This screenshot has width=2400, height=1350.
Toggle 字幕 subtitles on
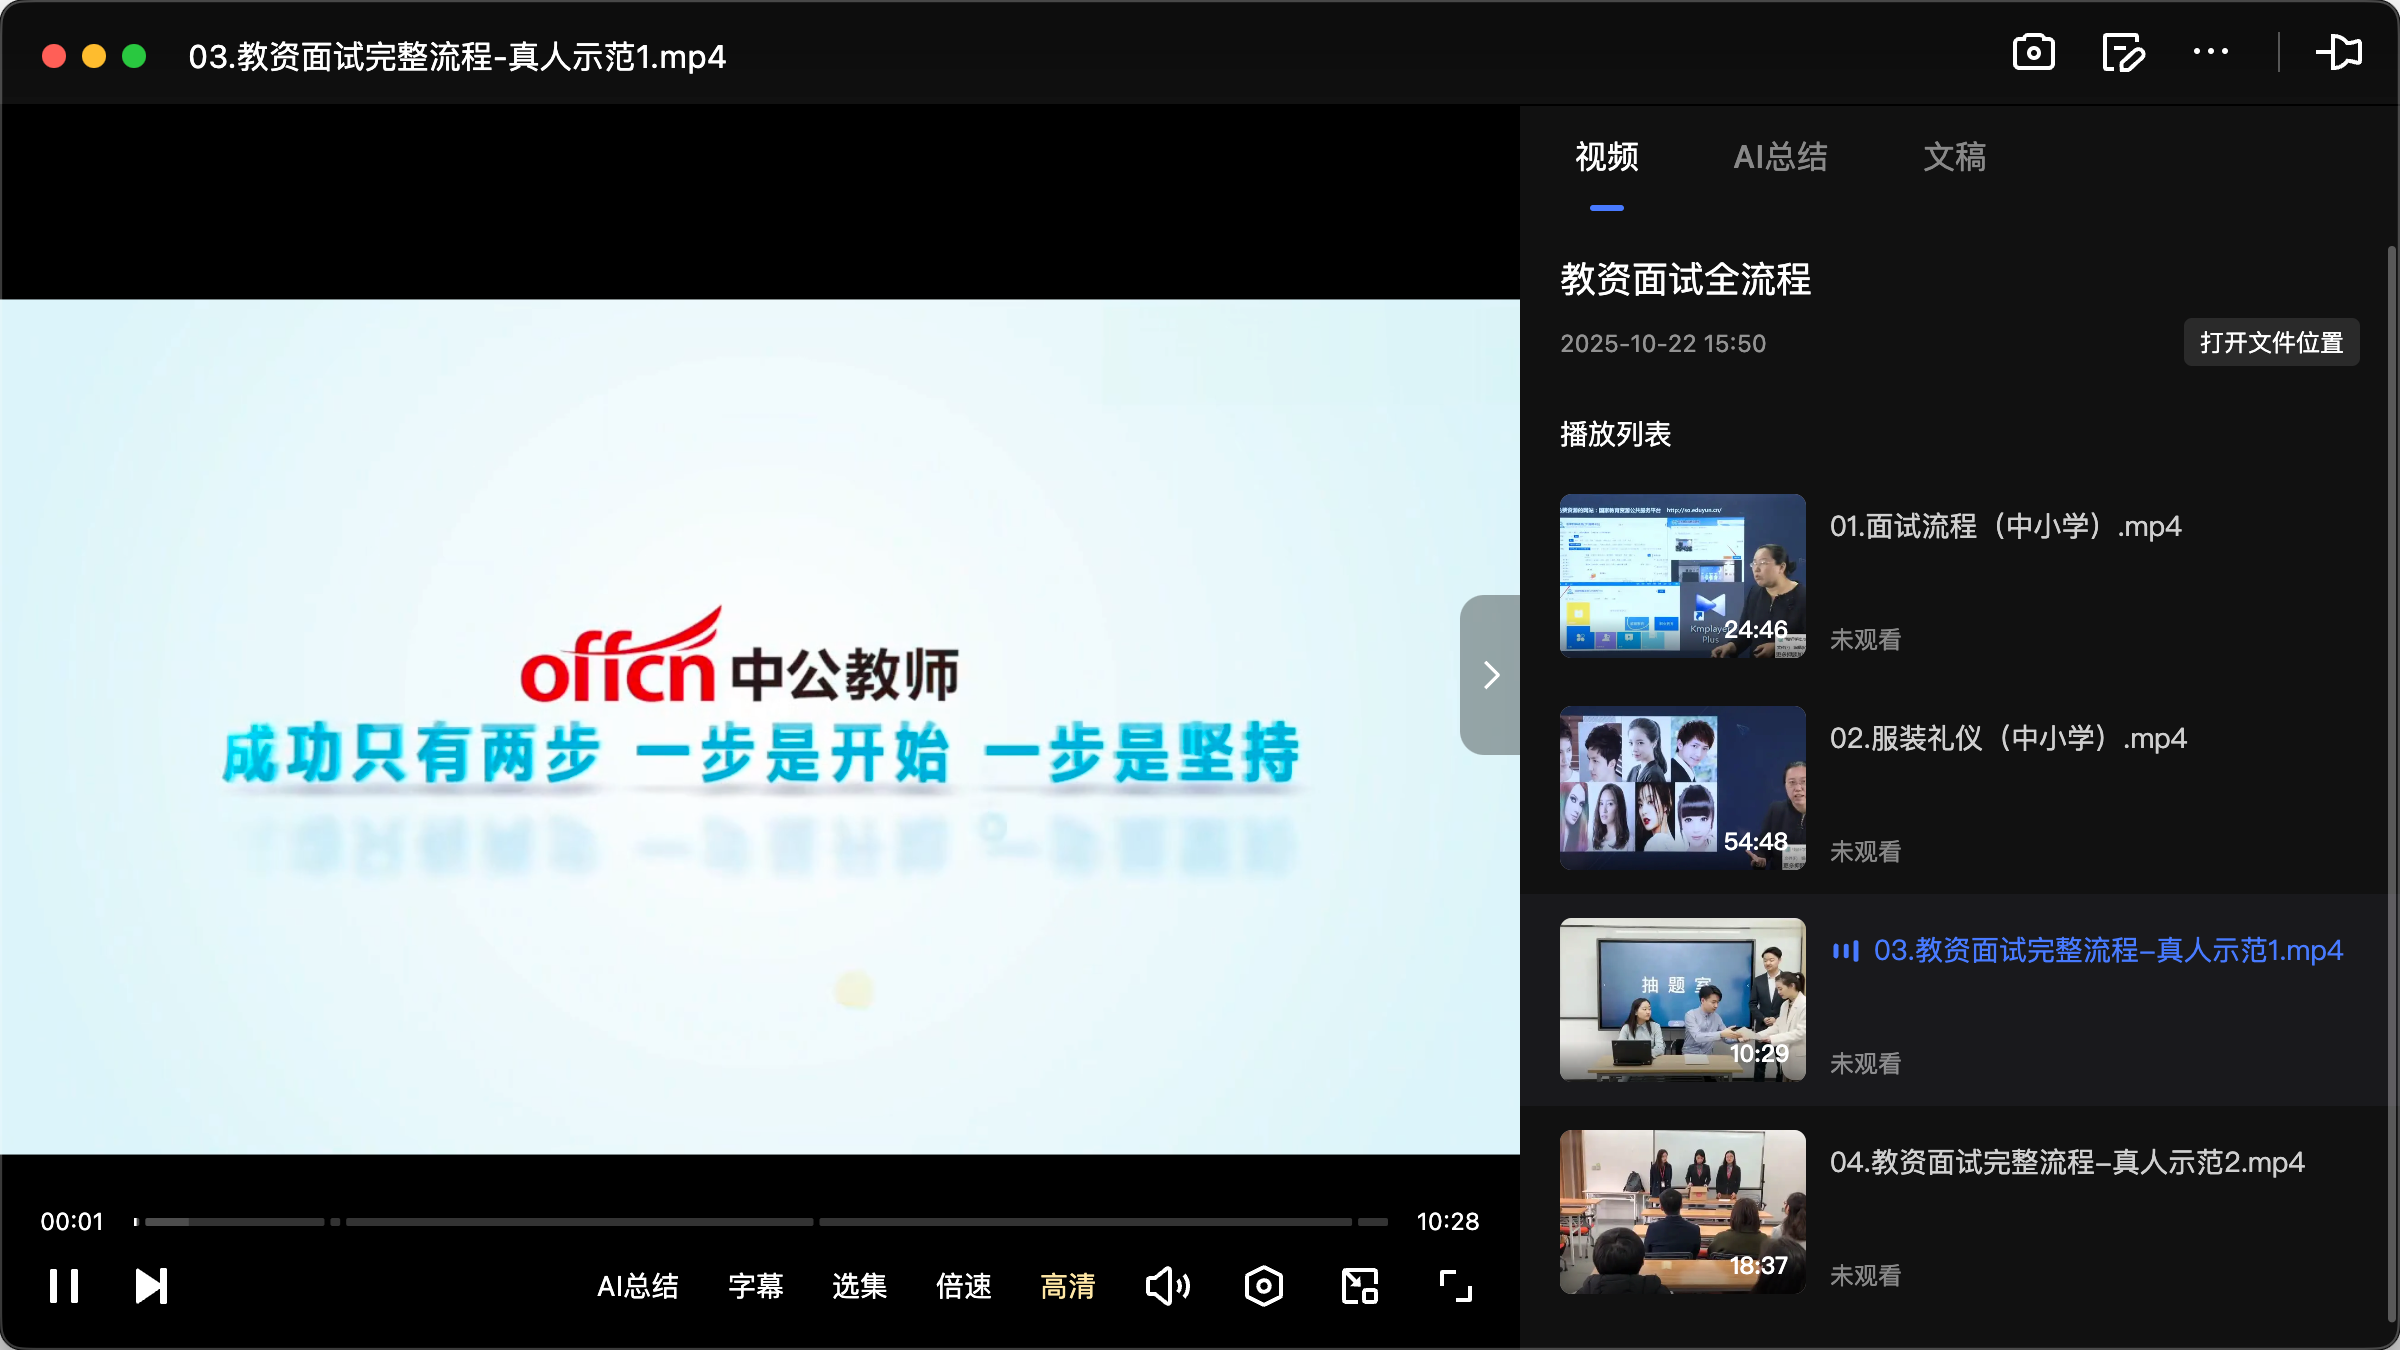[756, 1286]
